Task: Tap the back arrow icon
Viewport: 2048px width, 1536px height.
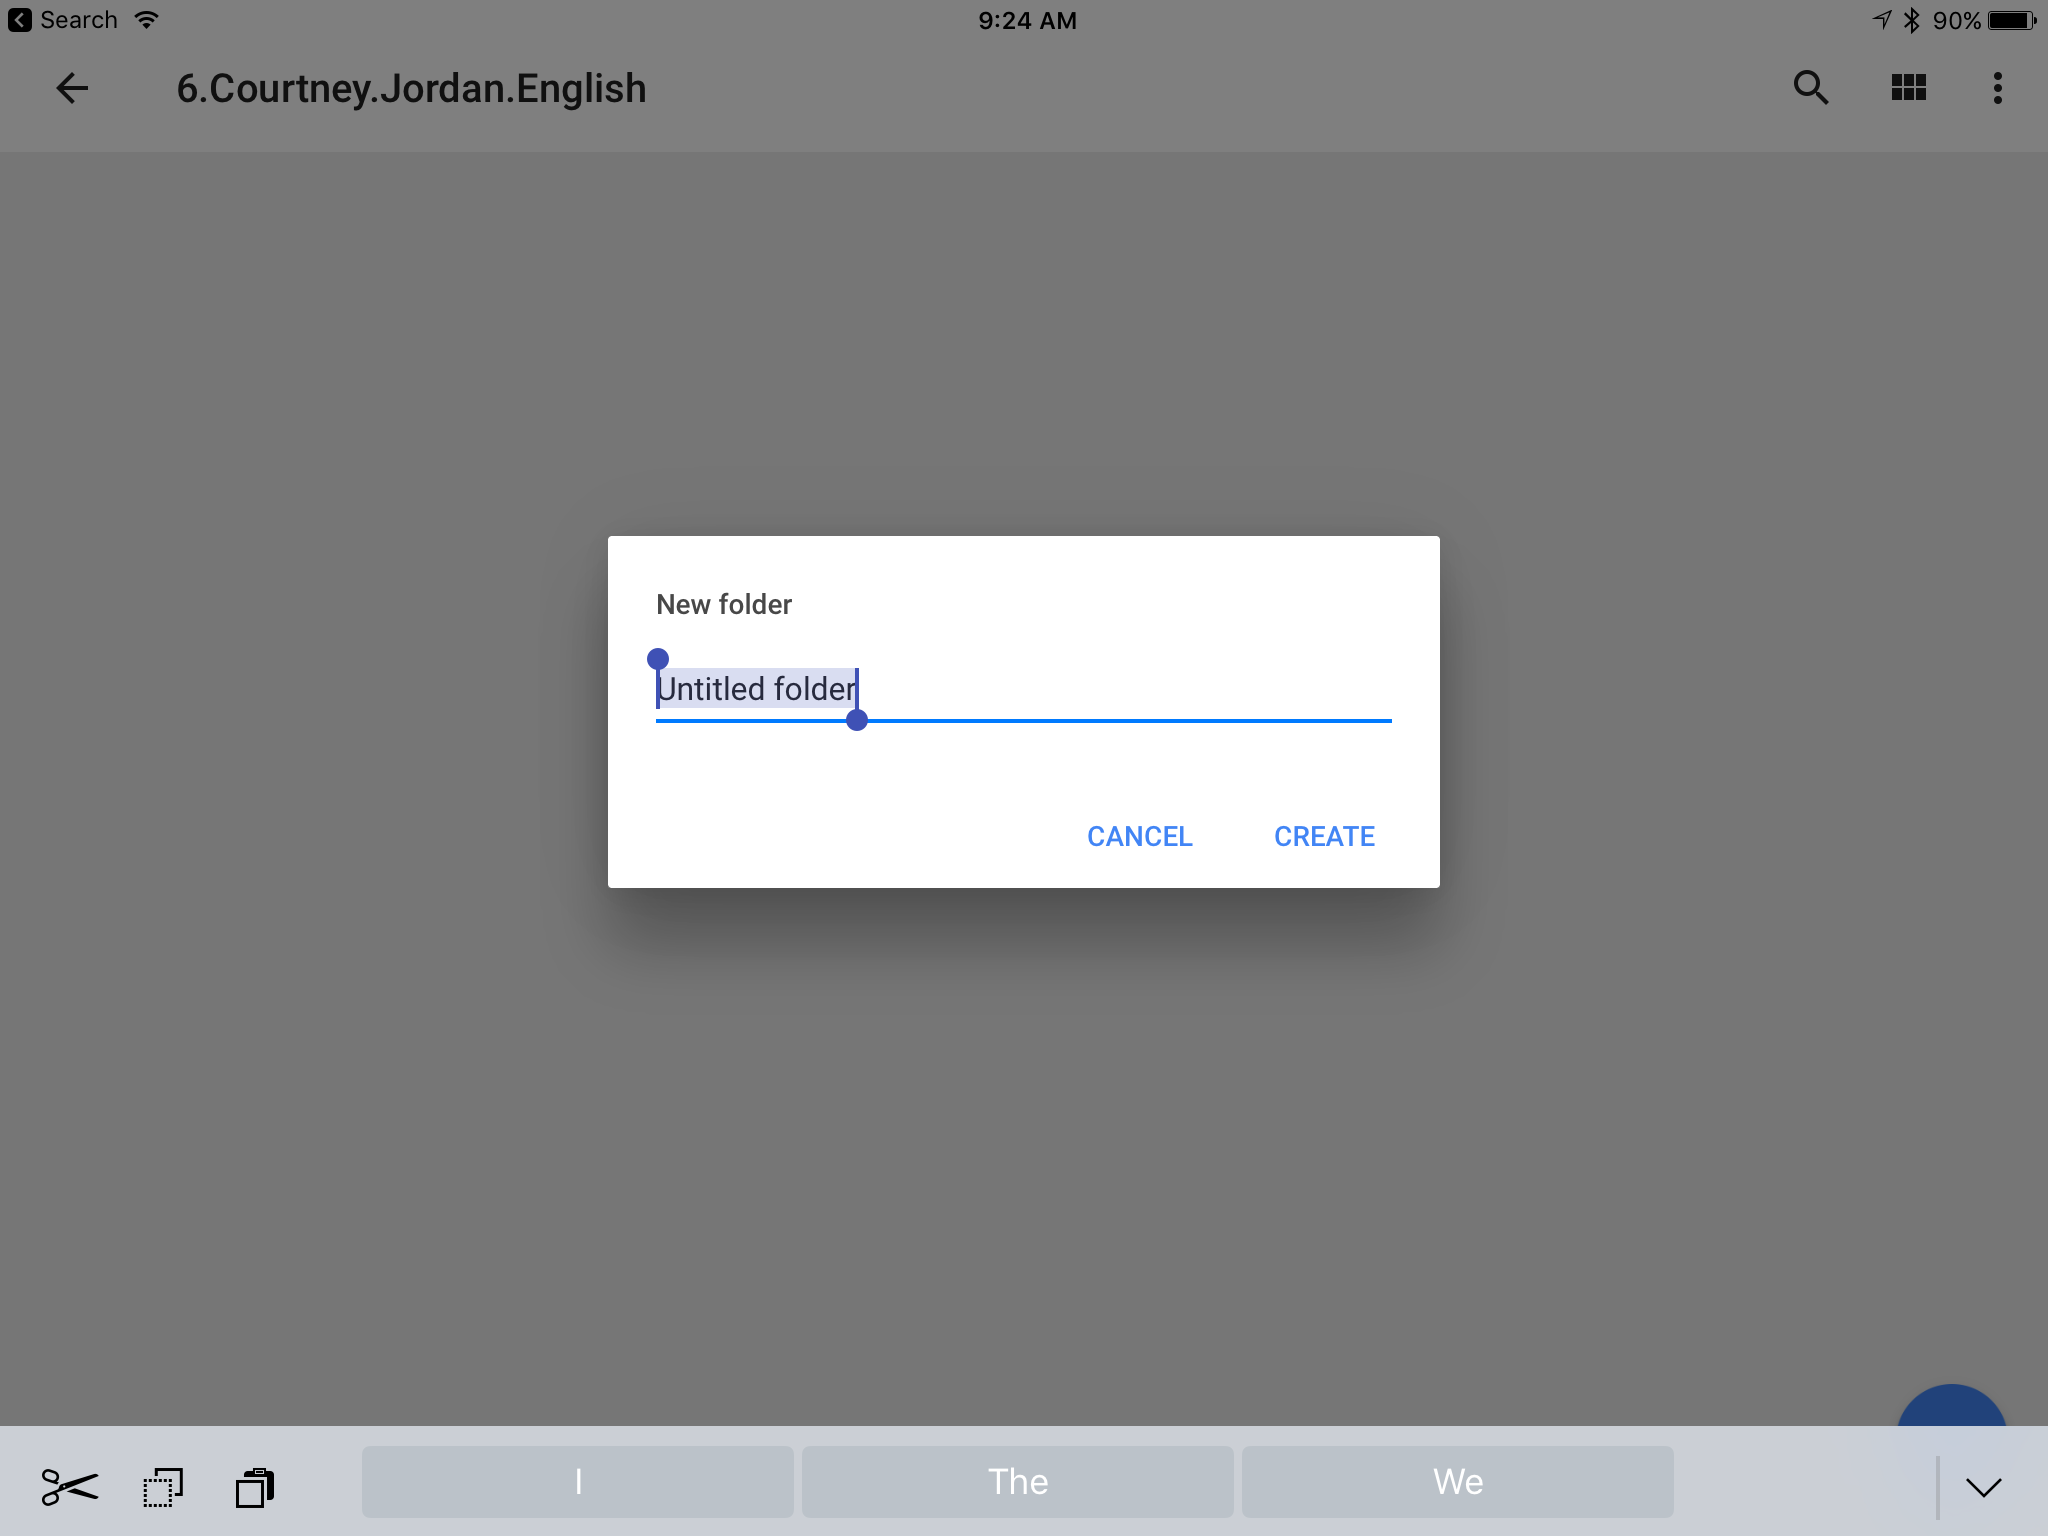Action: pos(72,88)
